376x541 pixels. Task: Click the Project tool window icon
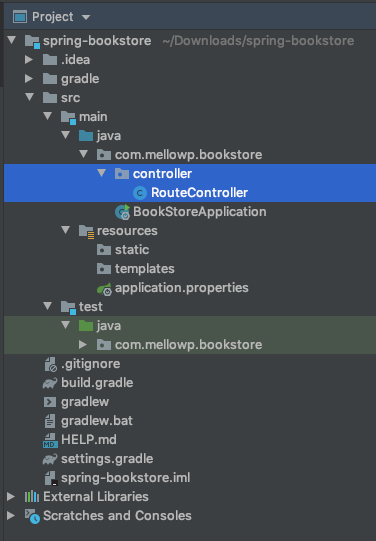point(20,17)
